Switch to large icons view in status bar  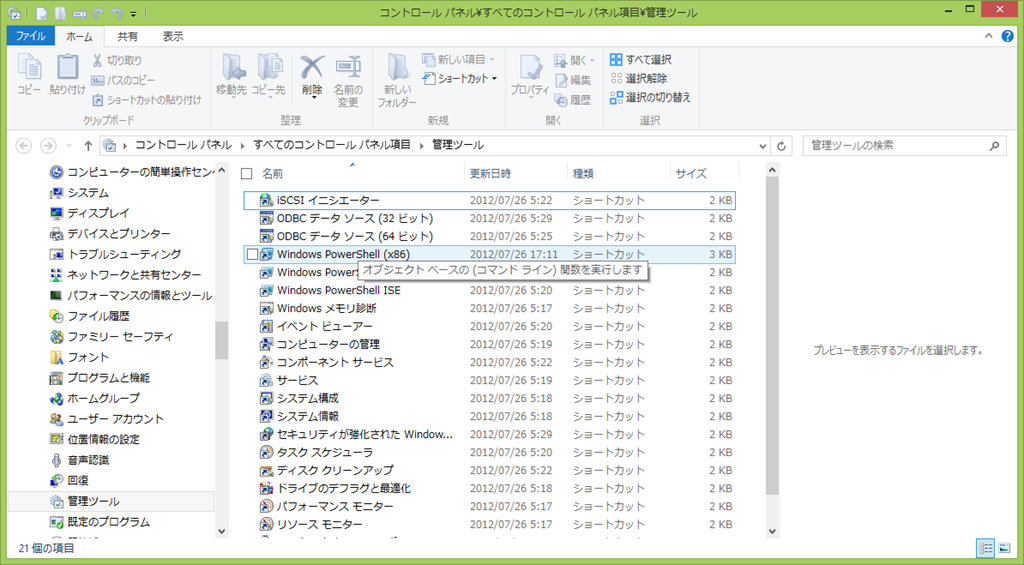pos(1004,548)
